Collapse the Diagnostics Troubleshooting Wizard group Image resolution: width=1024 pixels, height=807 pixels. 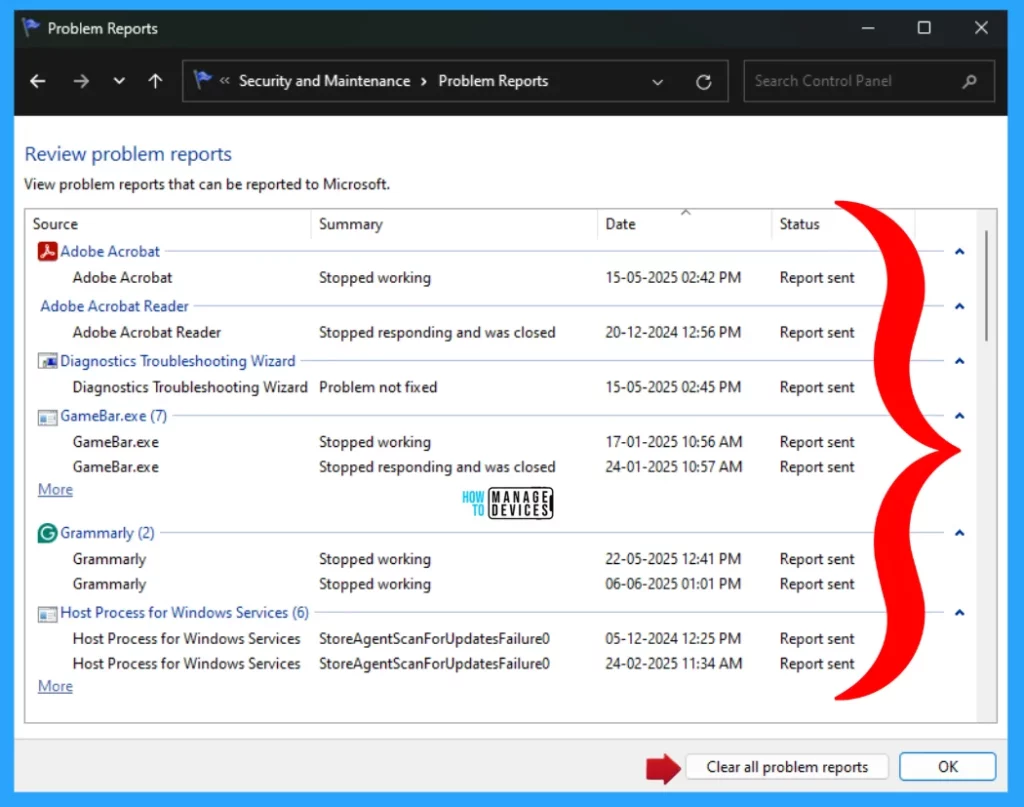pyautogui.click(x=959, y=361)
